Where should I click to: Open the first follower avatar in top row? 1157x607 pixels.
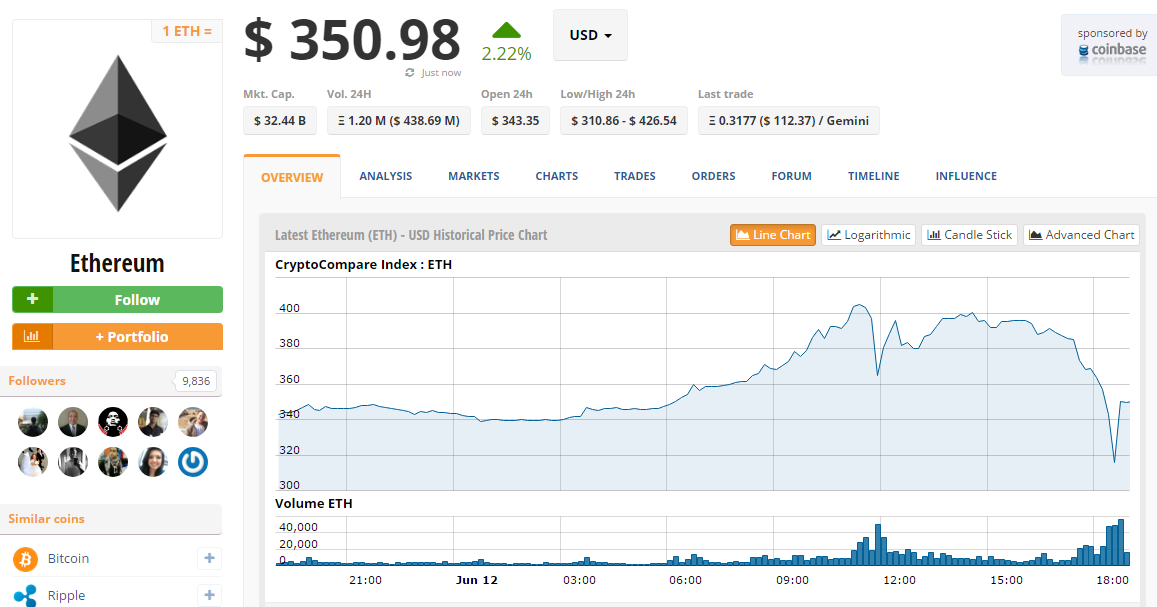[32, 422]
